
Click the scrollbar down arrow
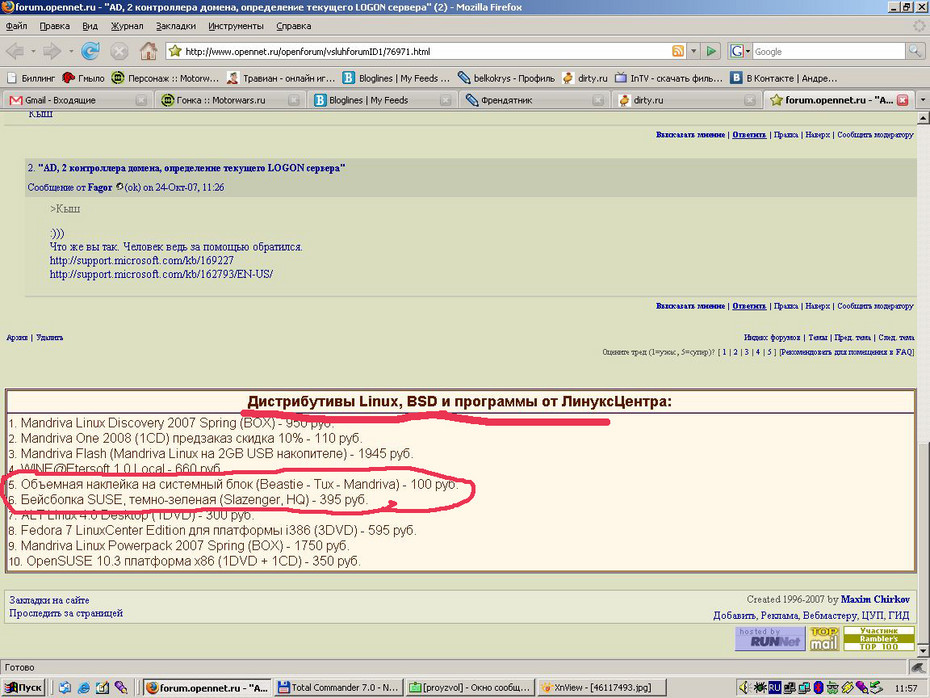pos(923,651)
